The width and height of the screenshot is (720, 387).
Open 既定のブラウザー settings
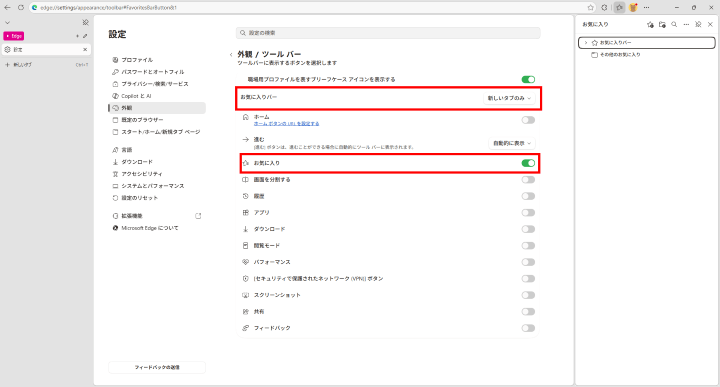pos(157,120)
